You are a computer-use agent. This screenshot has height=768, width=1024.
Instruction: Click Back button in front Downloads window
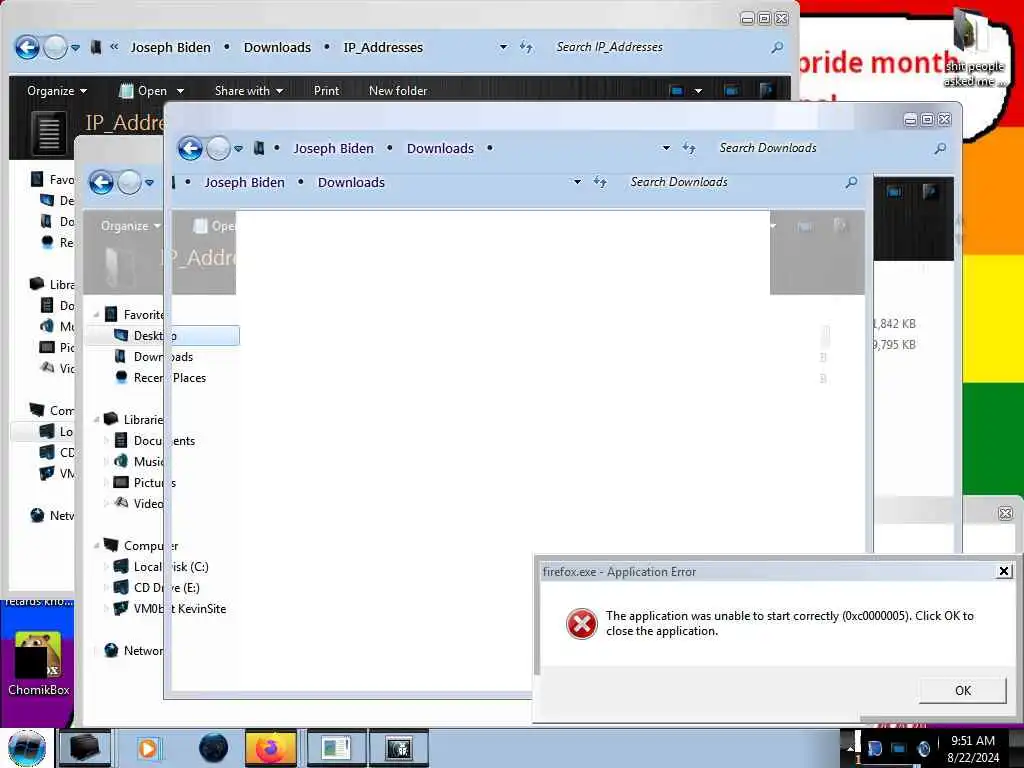point(191,148)
